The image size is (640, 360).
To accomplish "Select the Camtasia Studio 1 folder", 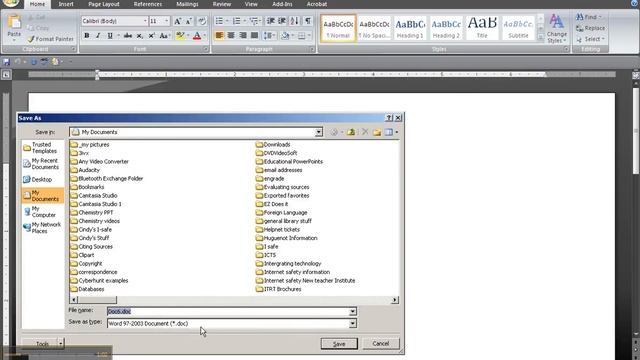I will [x=96, y=204].
